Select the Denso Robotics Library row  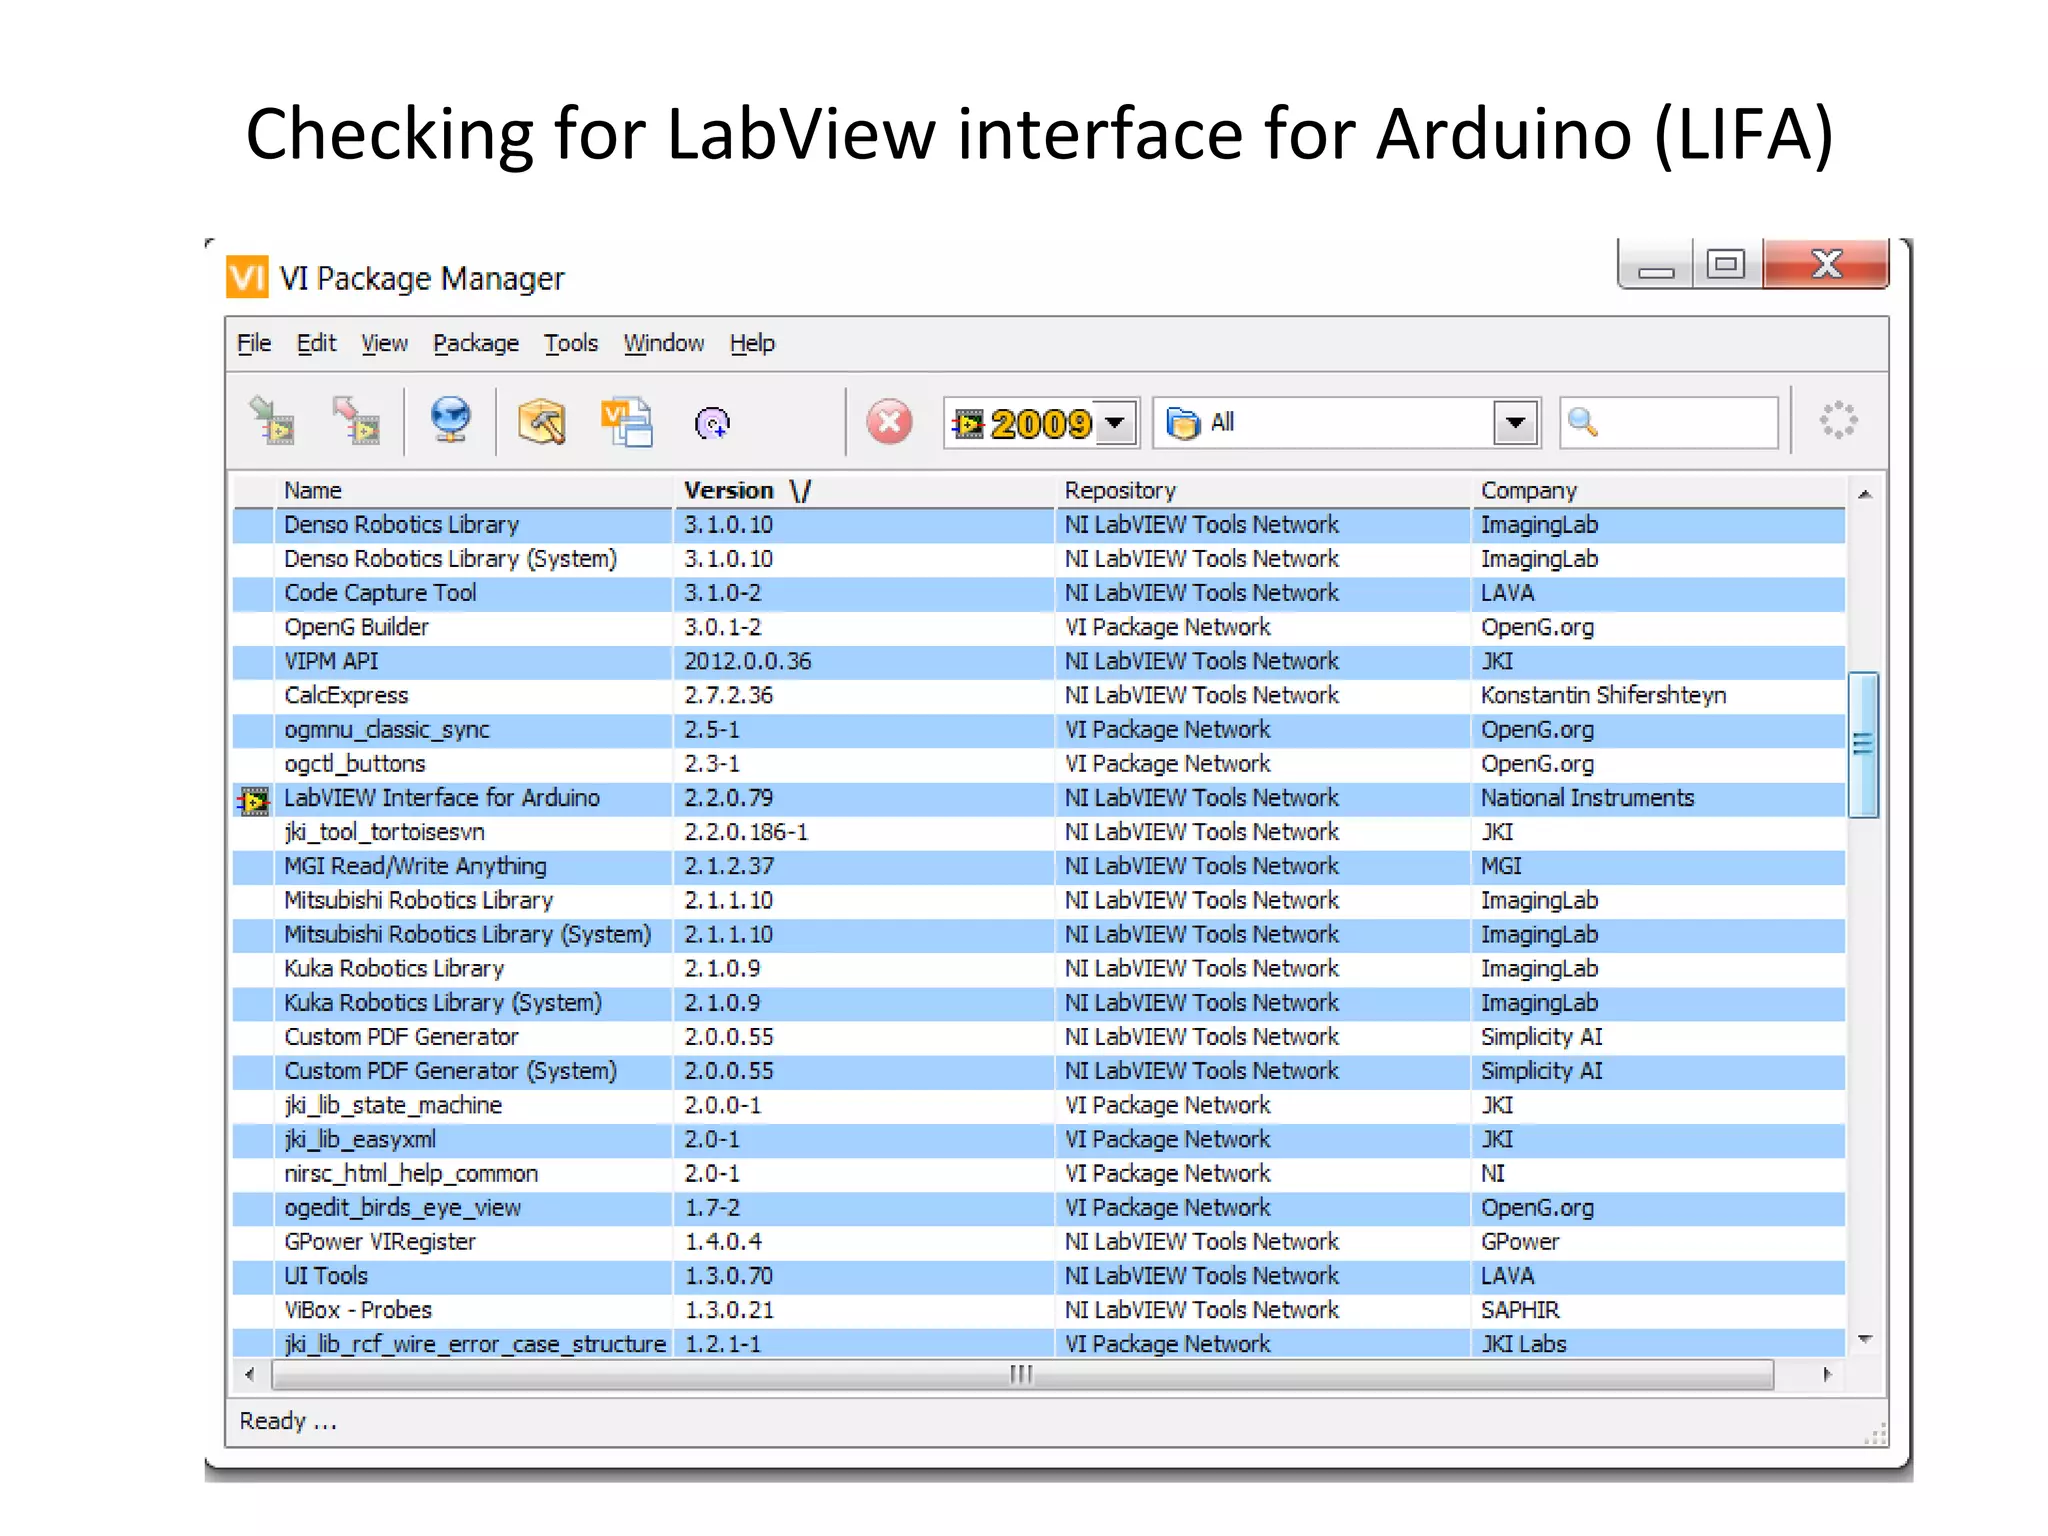coord(1040,525)
